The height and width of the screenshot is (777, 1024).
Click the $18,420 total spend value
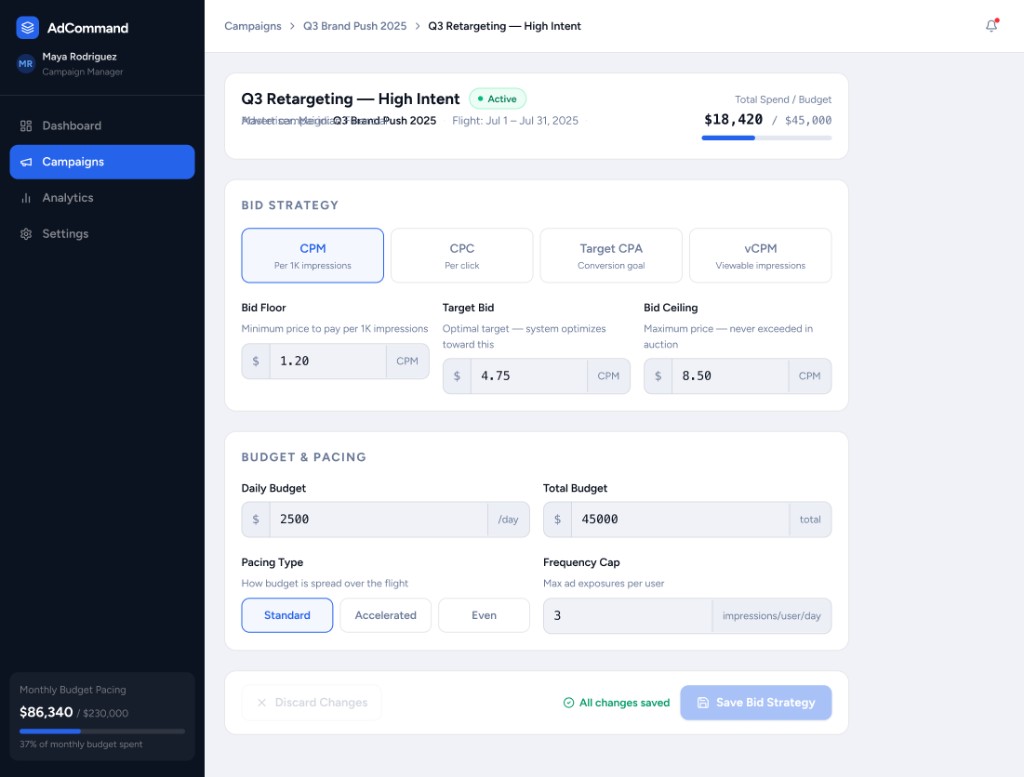(x=733, y=119)
